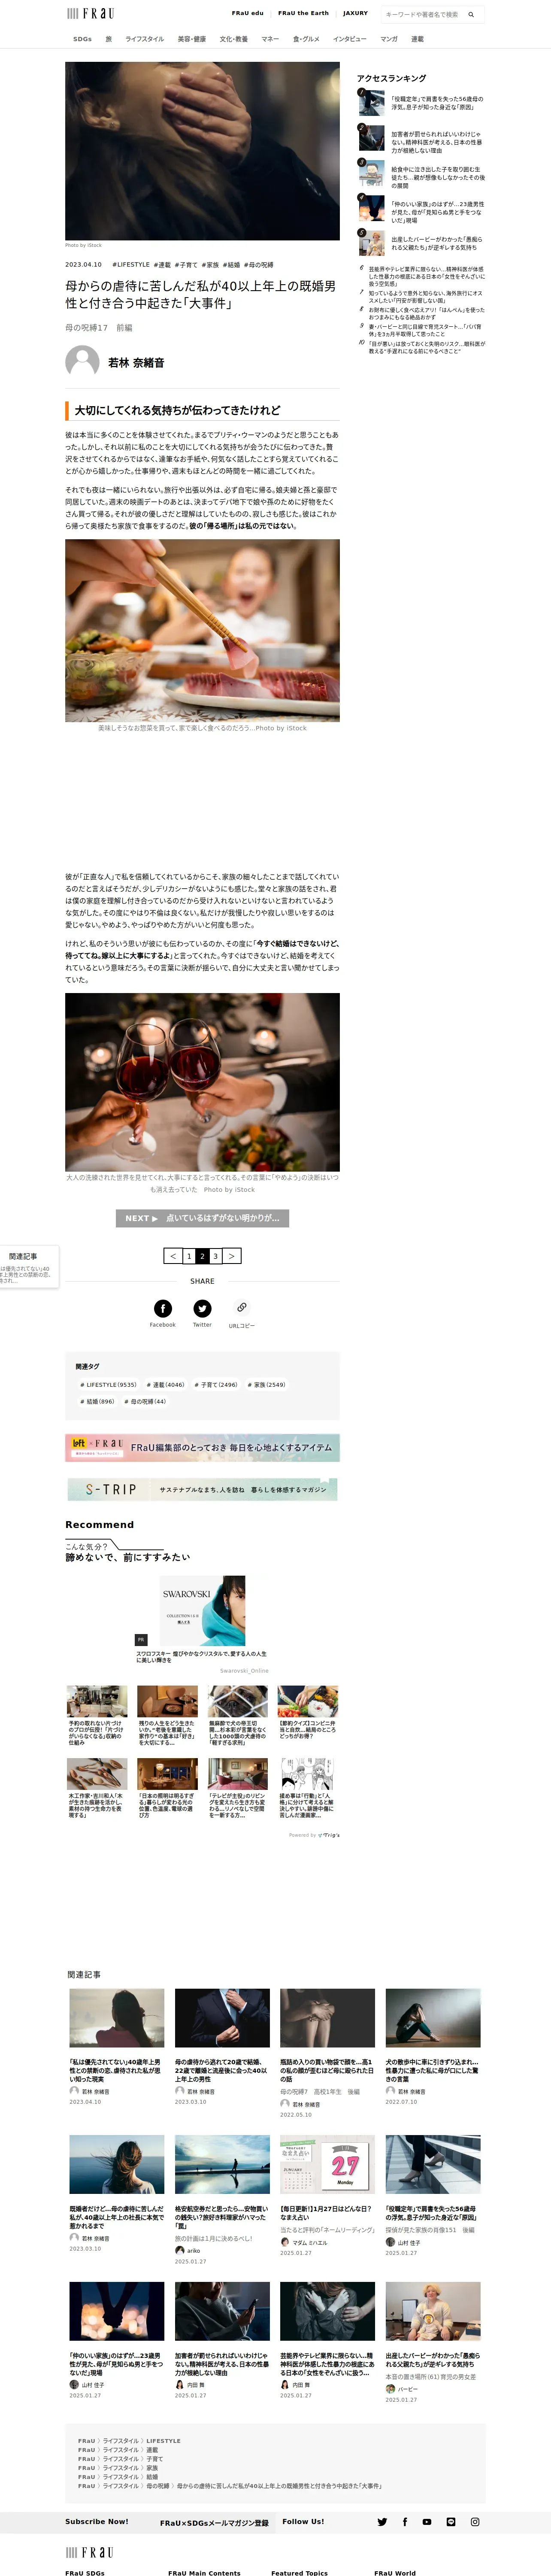Select page 3 in pagination
Viewport: 551px width, 2576px height.
[x=215, y=1256]
